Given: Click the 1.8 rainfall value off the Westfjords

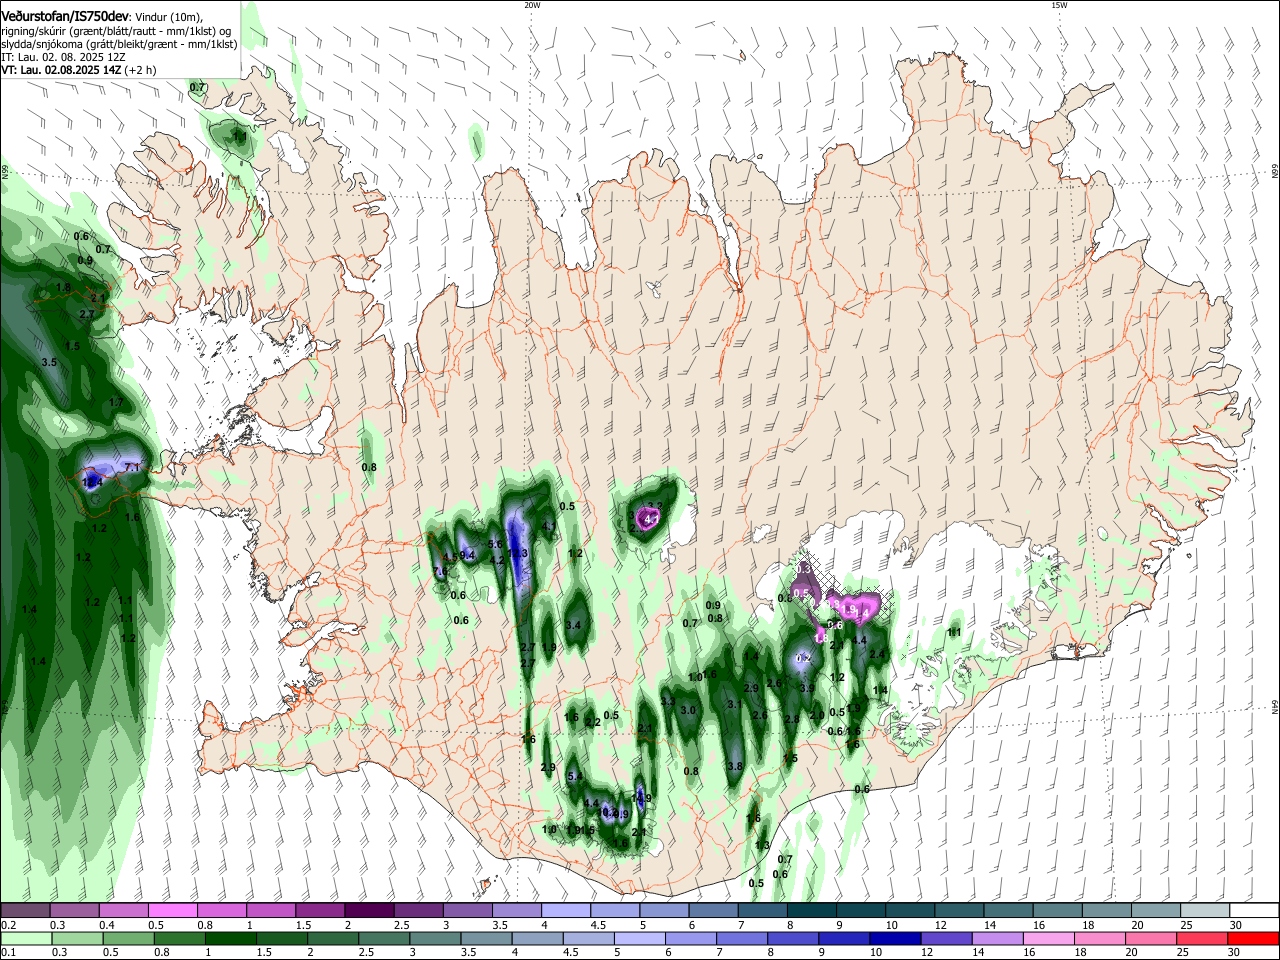Looking at the screenshot, I should coord(64,288).
